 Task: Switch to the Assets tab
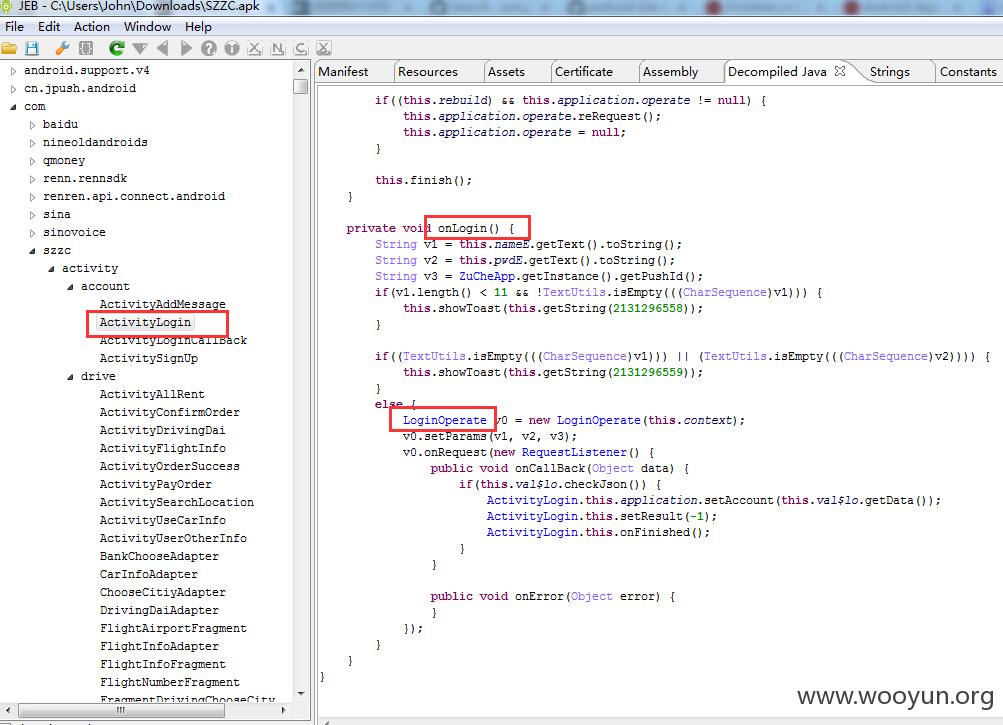click(x=506, y=72)
